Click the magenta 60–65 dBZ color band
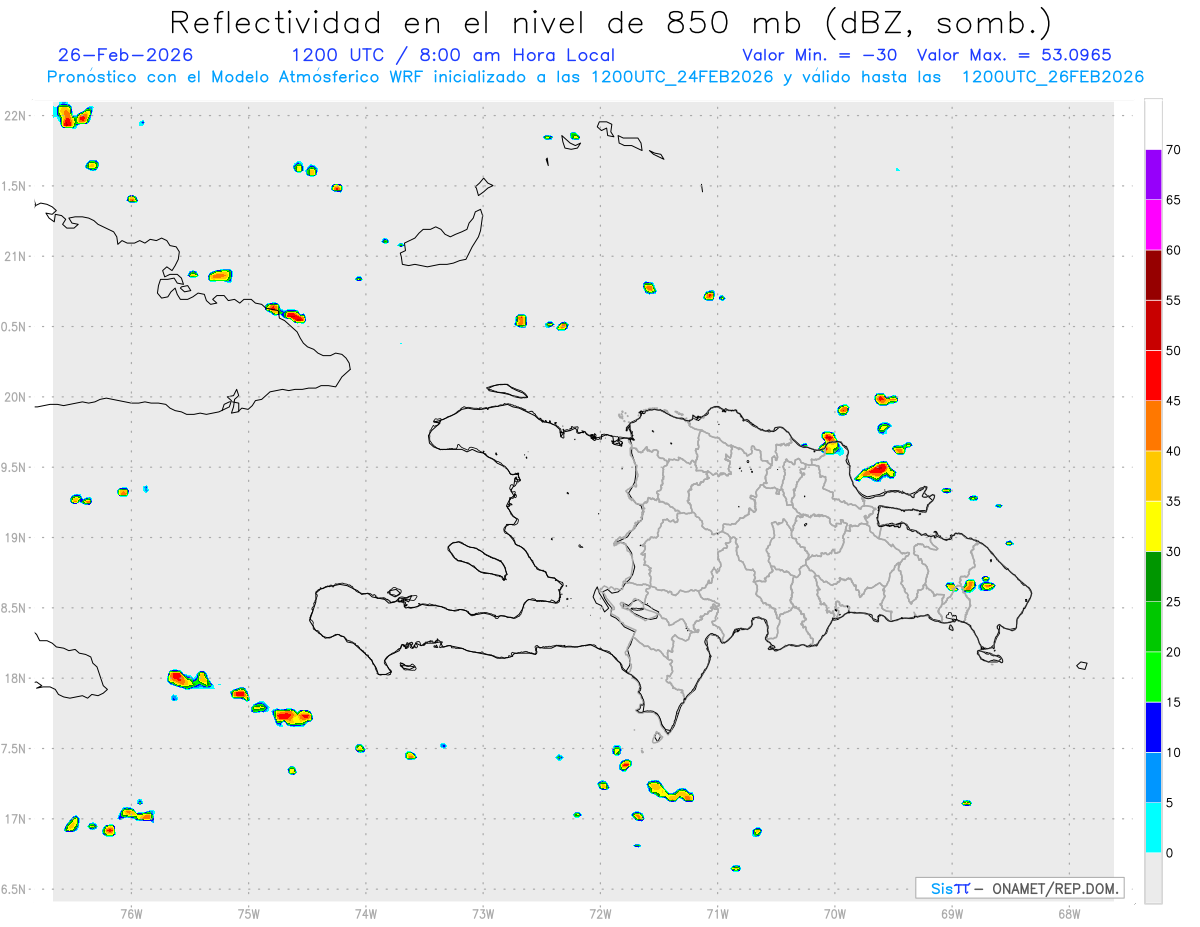This screenshot has height=927, width=1200. tap(1153, 224)
